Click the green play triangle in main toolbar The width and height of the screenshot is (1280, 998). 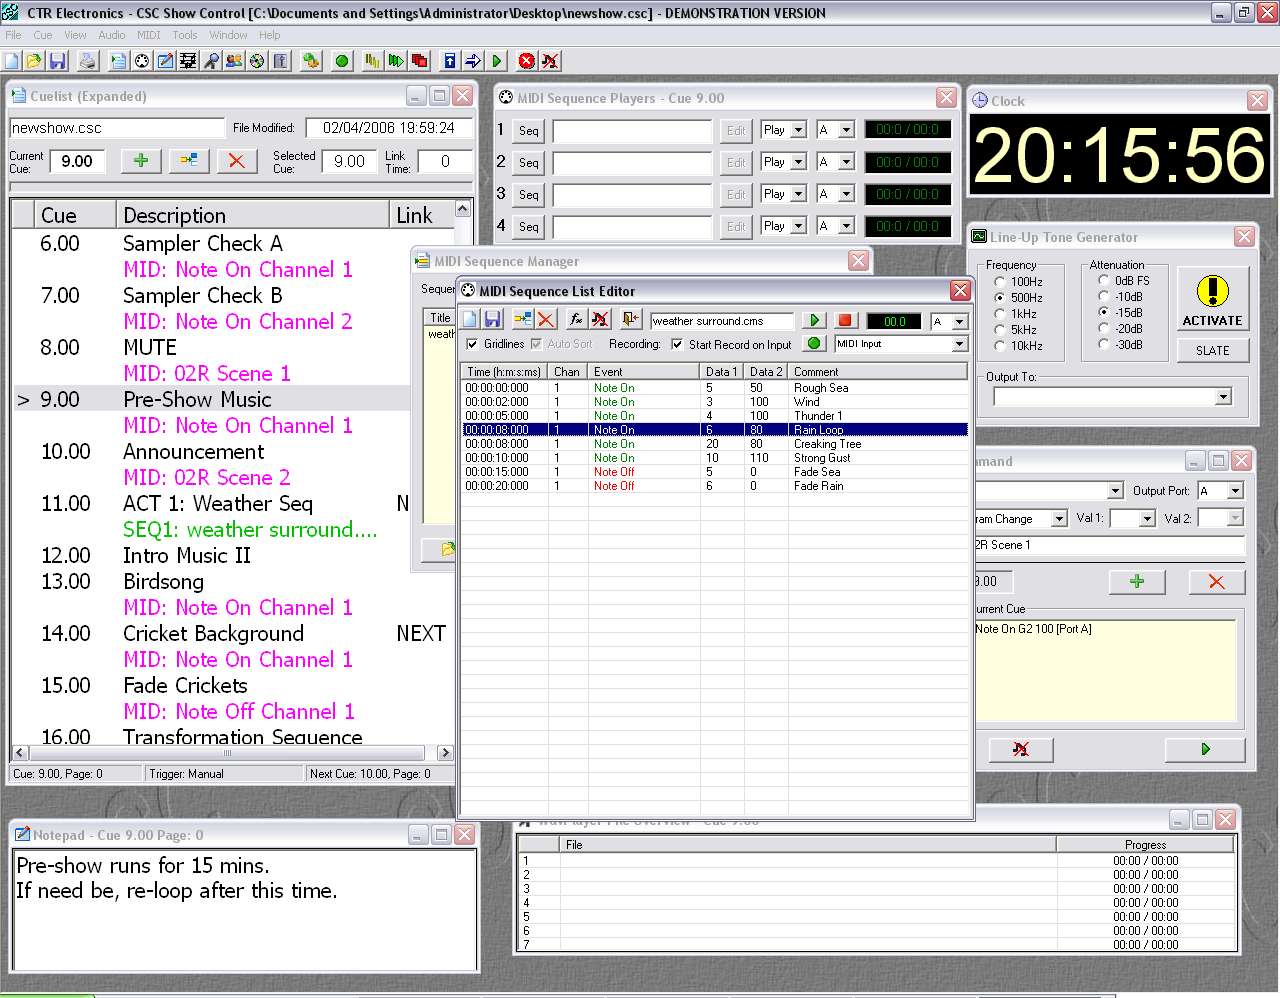[x=496, y=61]
